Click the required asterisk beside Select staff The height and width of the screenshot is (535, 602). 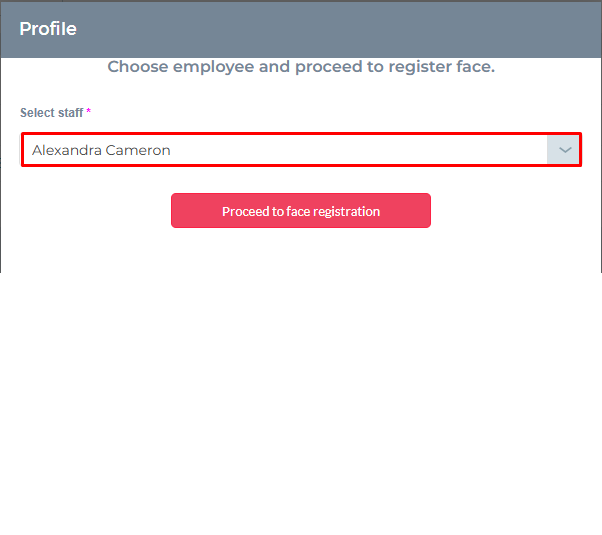coord(88,112)
